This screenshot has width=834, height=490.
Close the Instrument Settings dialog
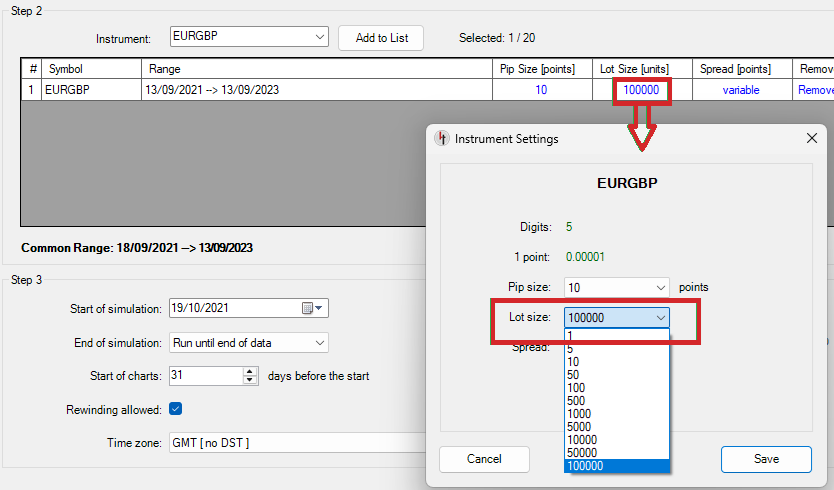(811, 138)
